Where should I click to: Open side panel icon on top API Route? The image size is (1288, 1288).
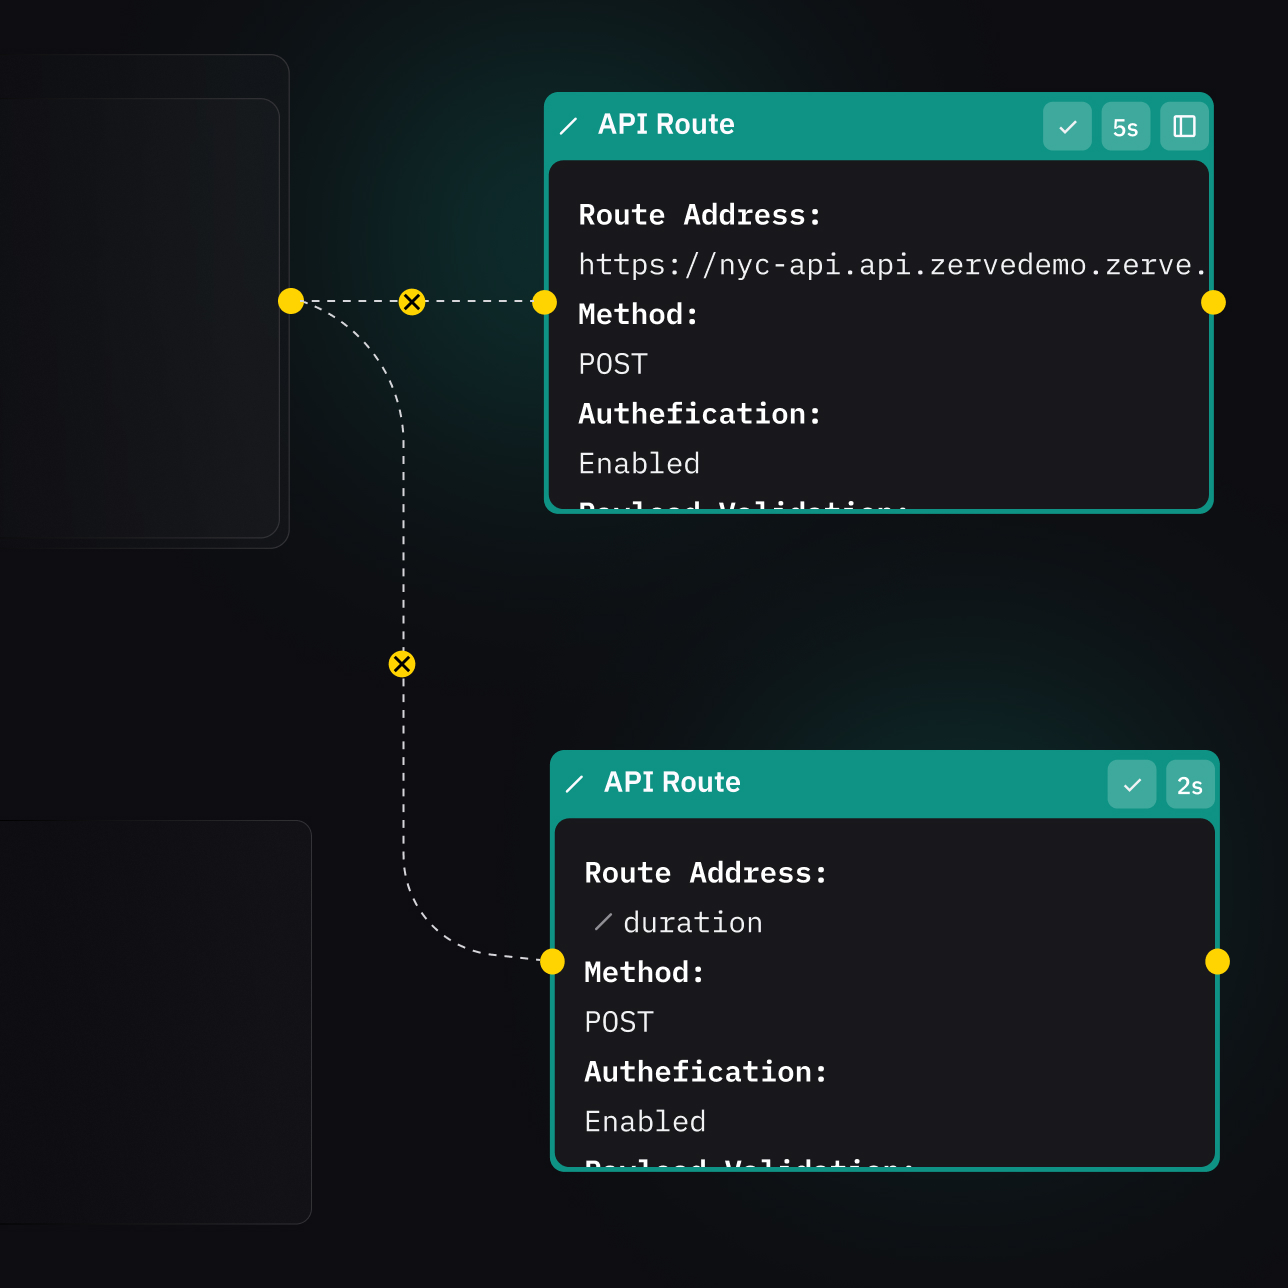[1184, 126]
